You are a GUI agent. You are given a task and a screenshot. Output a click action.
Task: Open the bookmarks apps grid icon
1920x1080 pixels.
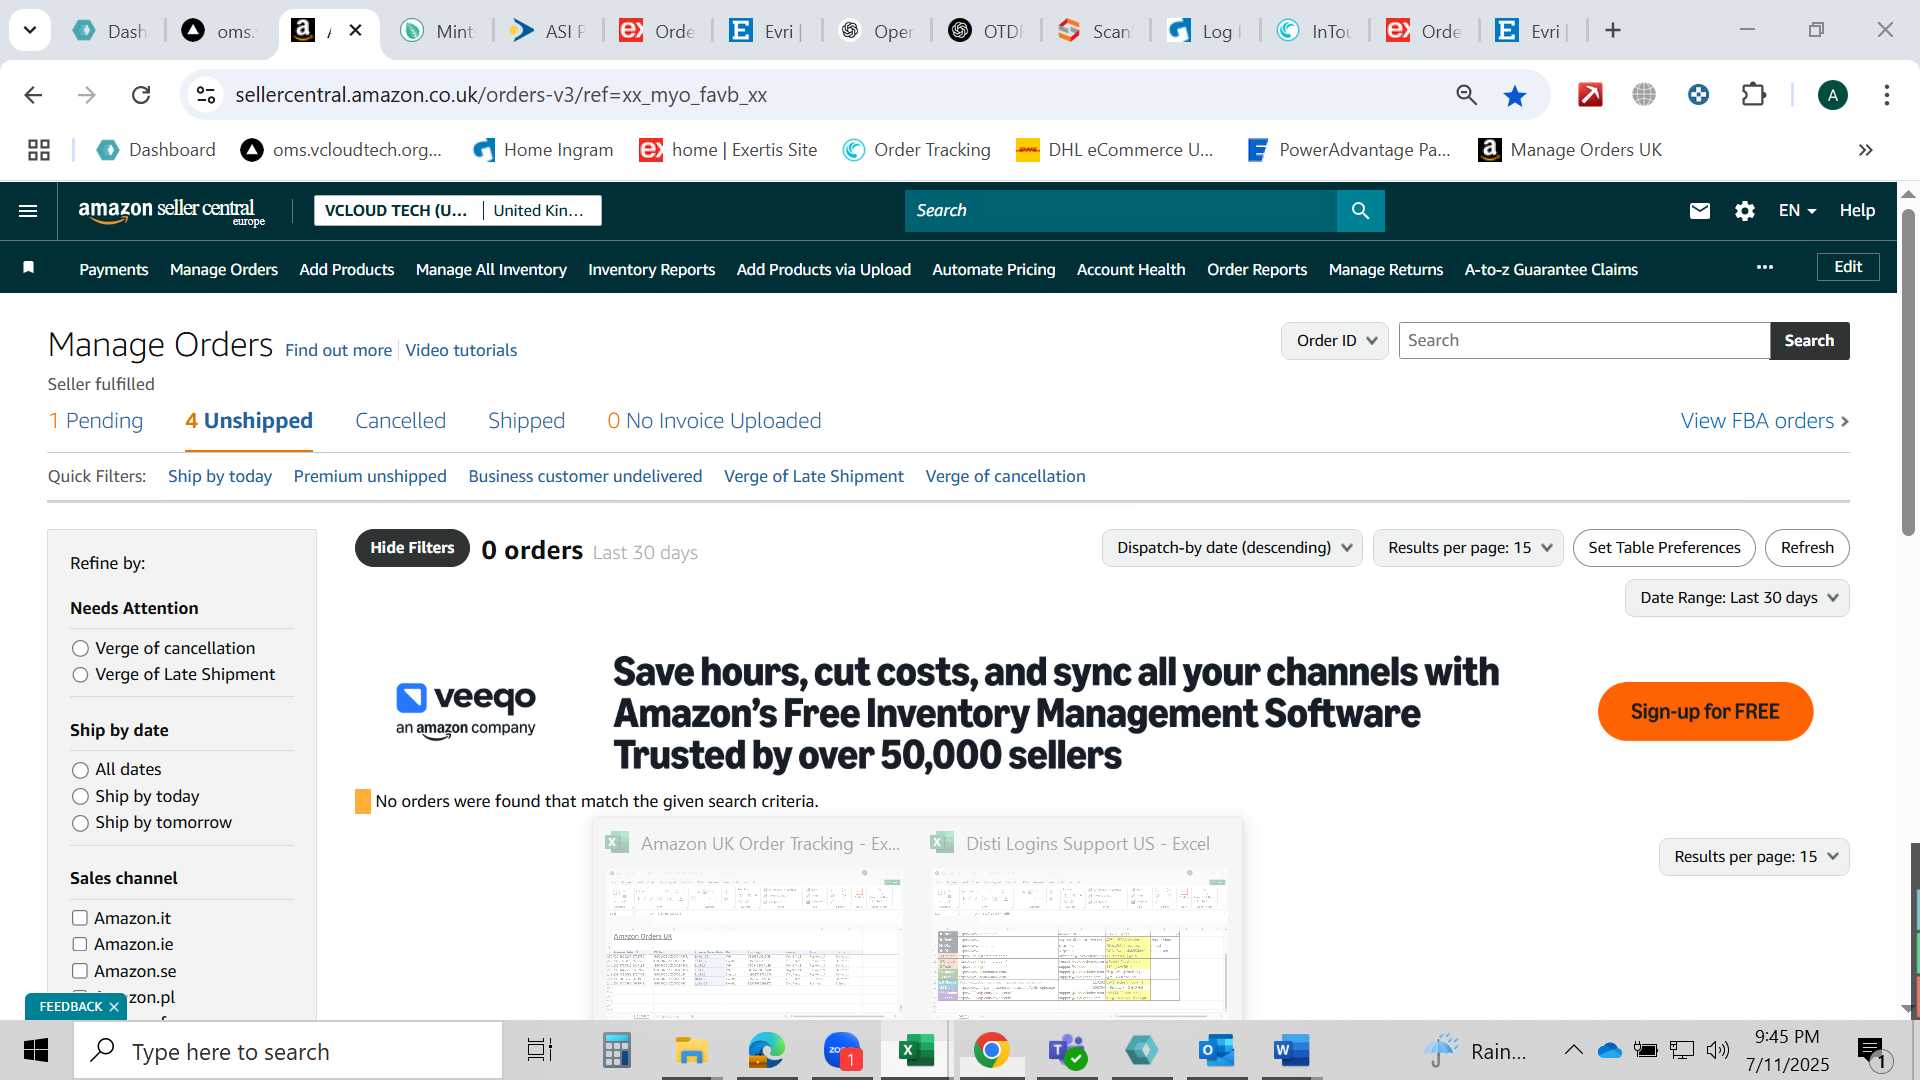click(39, 150)
